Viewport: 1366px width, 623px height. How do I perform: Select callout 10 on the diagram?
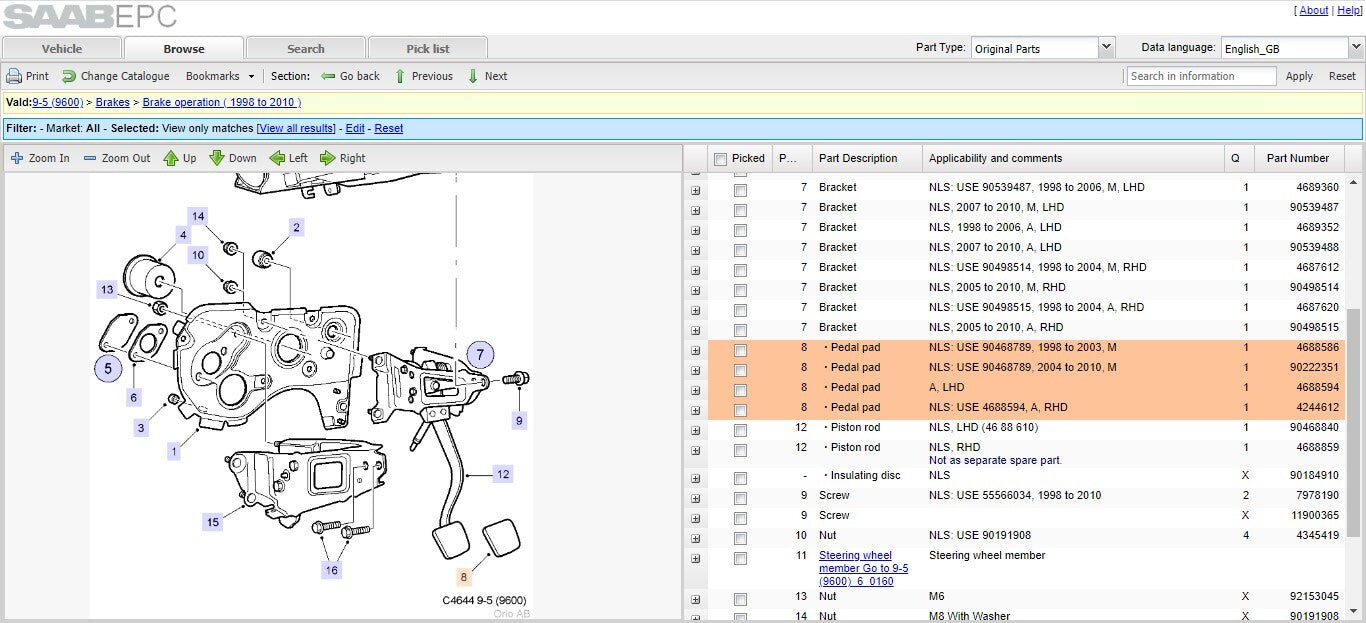(x=198, y=255)
